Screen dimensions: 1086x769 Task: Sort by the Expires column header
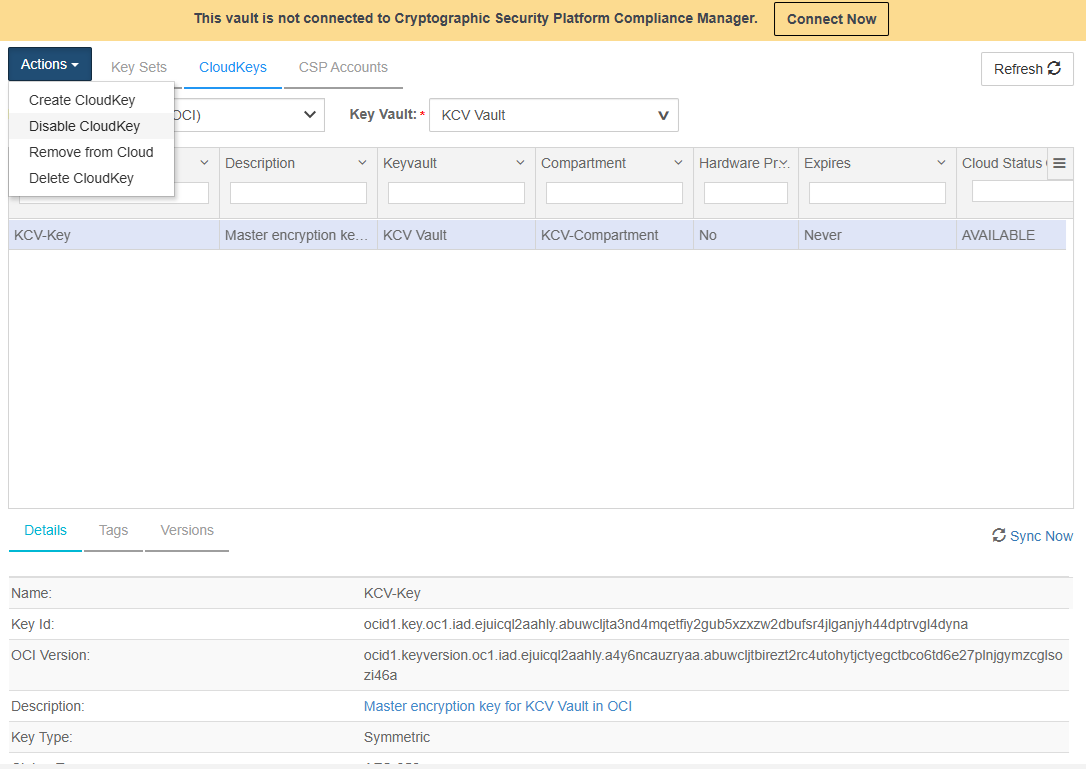pos(827,163)
